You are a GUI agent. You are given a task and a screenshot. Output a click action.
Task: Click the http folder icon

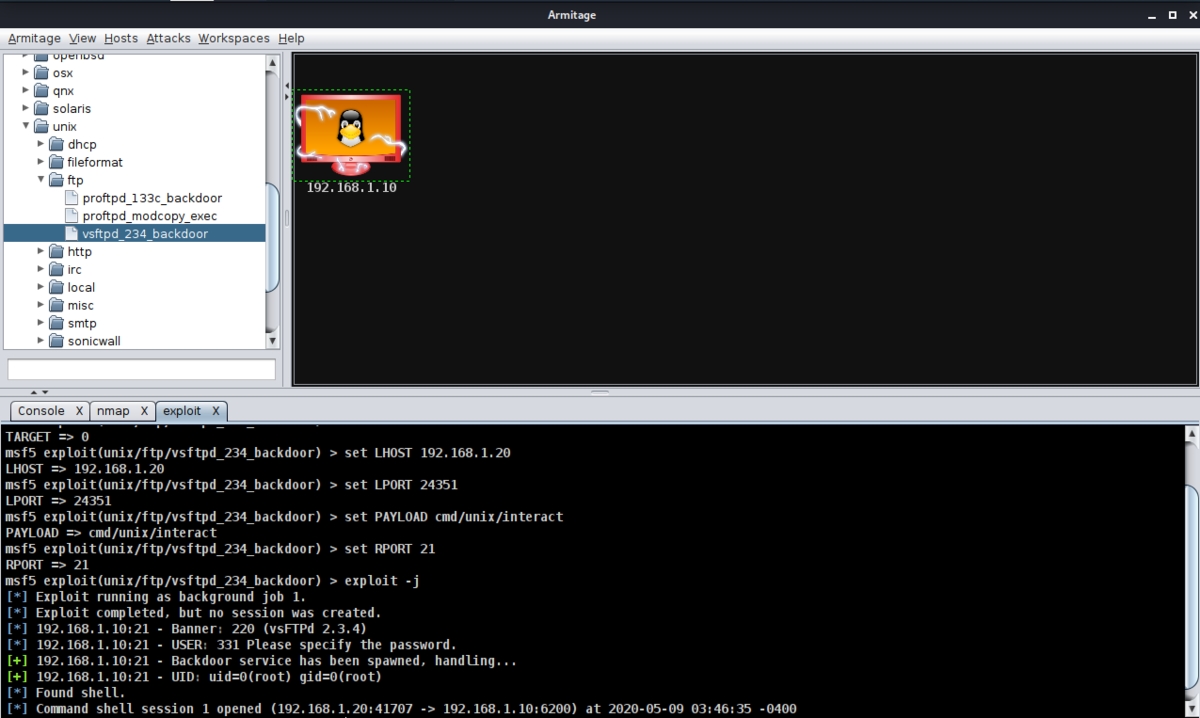point(56,252)
